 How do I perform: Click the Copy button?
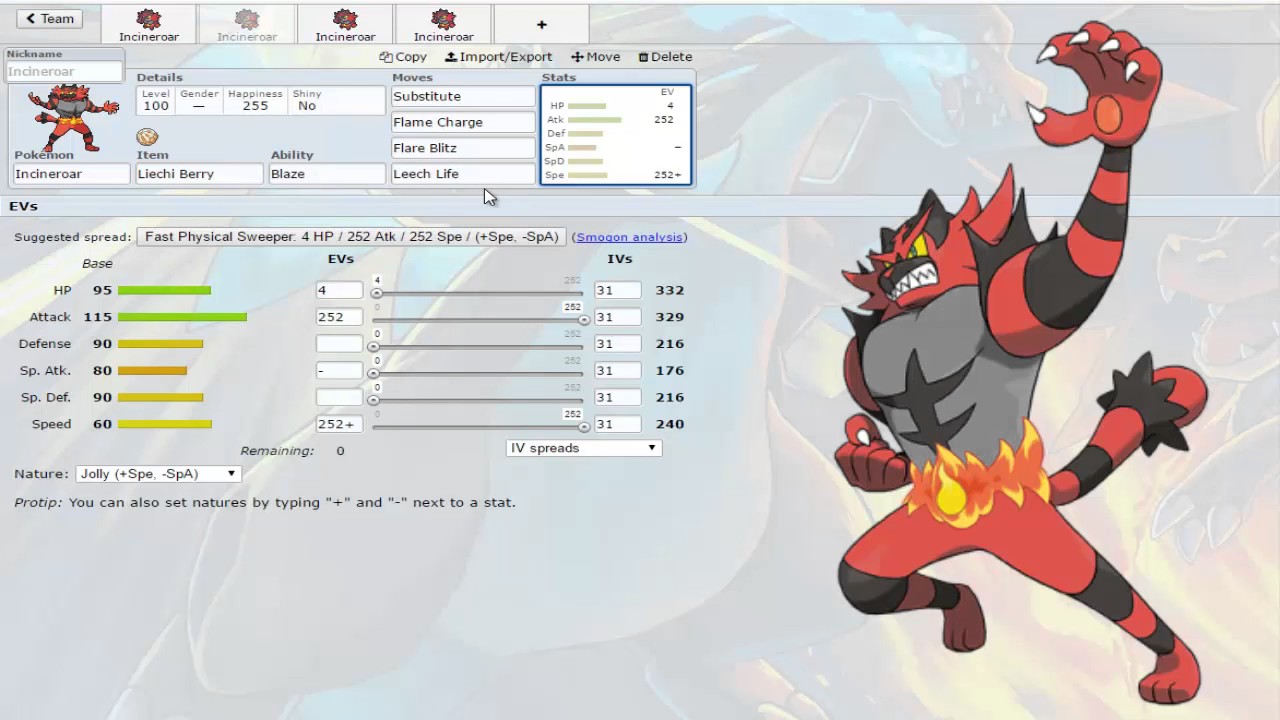pos(403,57)
